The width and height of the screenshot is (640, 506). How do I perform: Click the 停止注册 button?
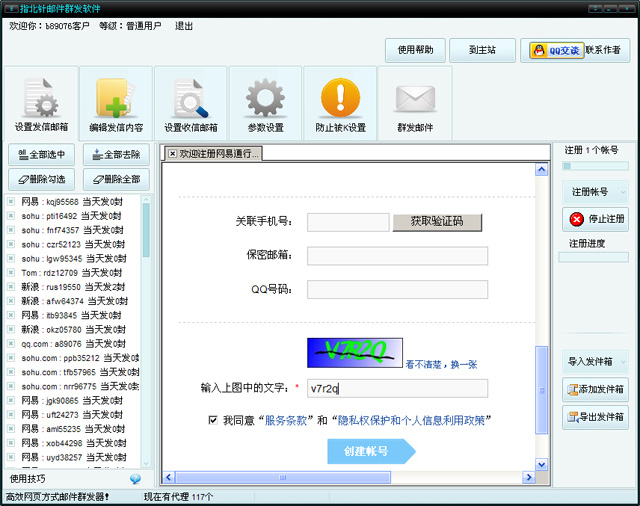pos(595,220)
